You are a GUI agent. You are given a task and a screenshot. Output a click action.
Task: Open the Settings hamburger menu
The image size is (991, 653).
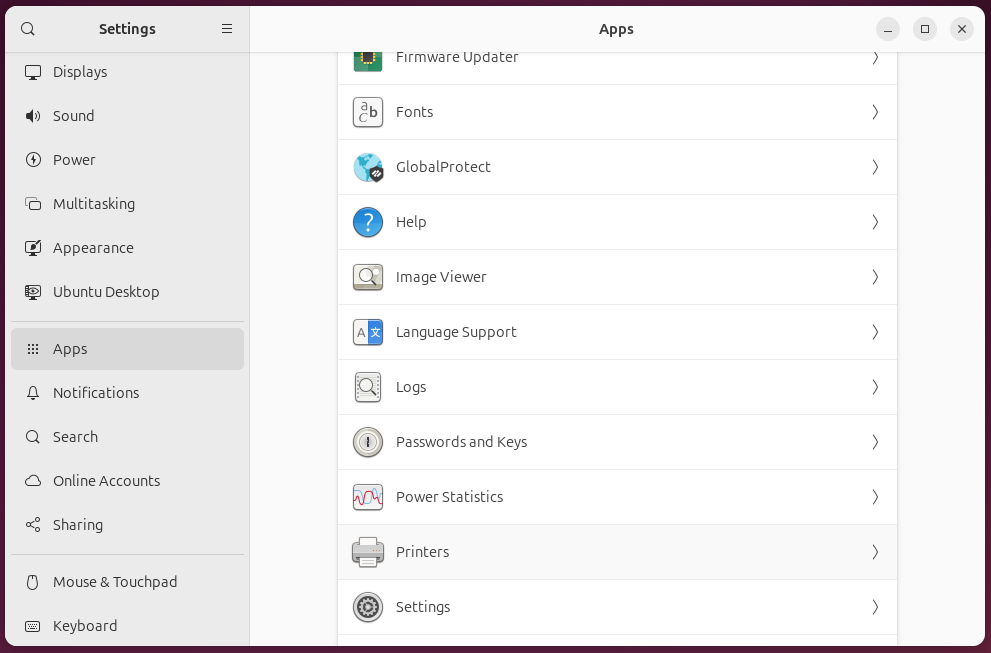(227, 29)
